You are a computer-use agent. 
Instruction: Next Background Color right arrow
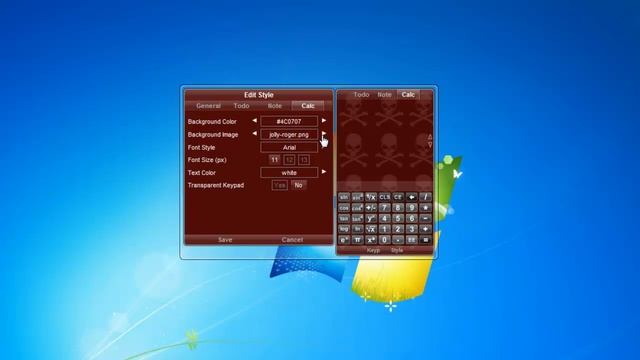tap(324, 120)
